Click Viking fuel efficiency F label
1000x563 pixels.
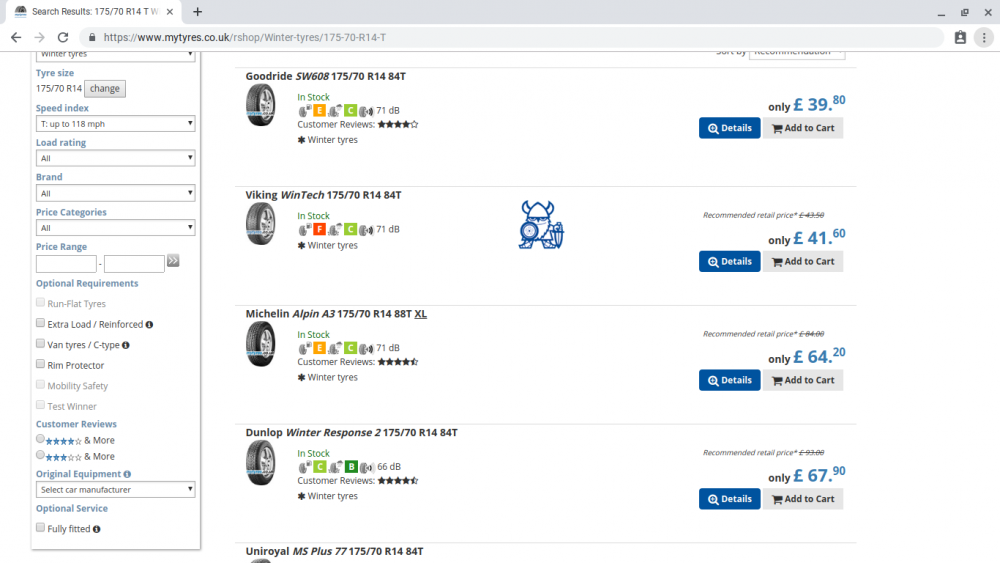(x=319, y=229)
